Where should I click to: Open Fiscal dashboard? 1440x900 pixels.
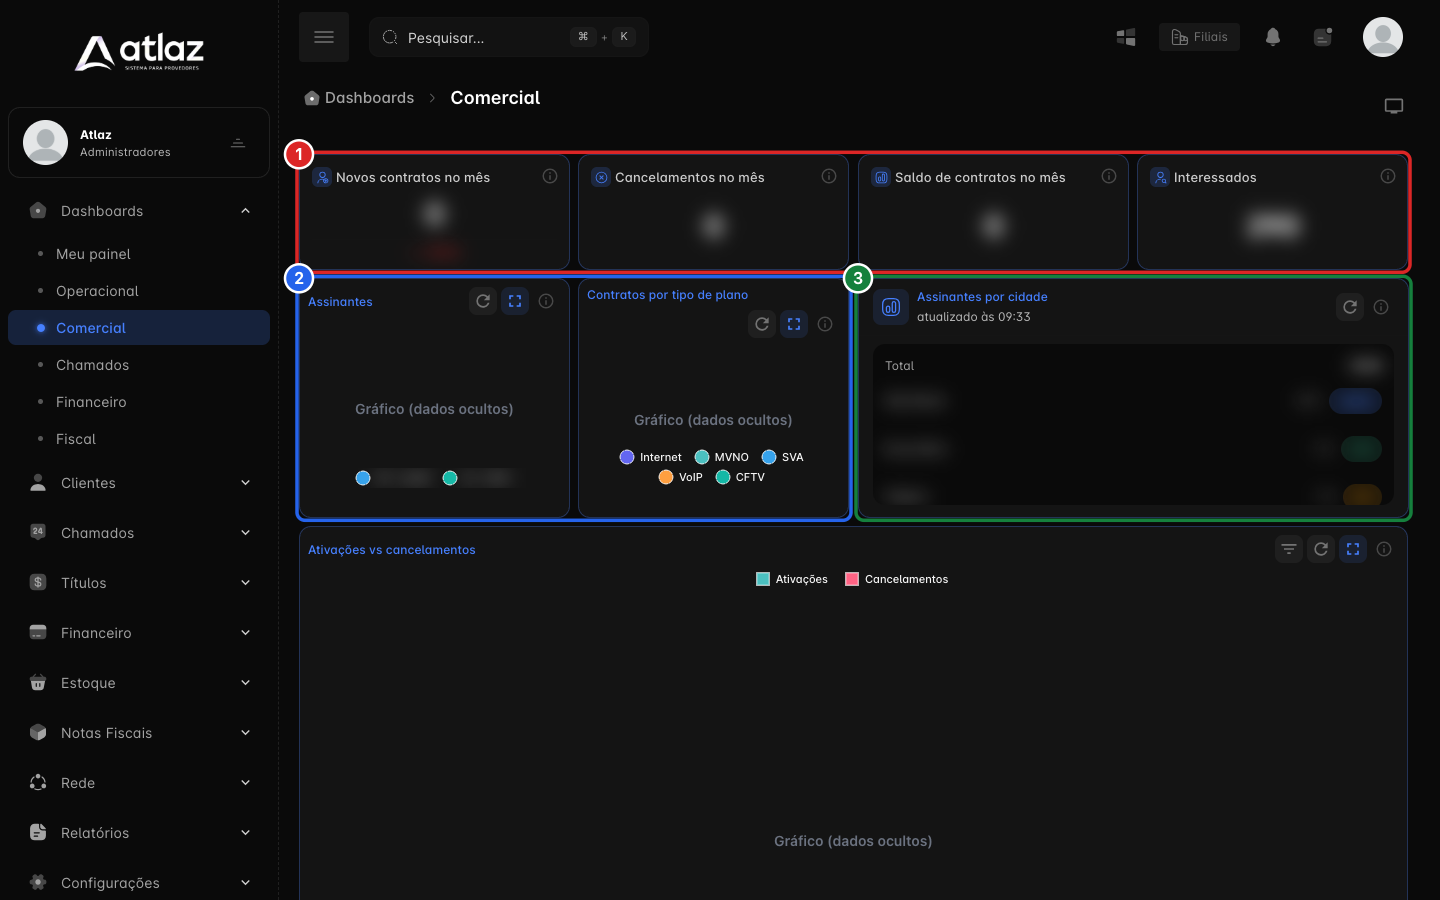(x=139, y=439)
